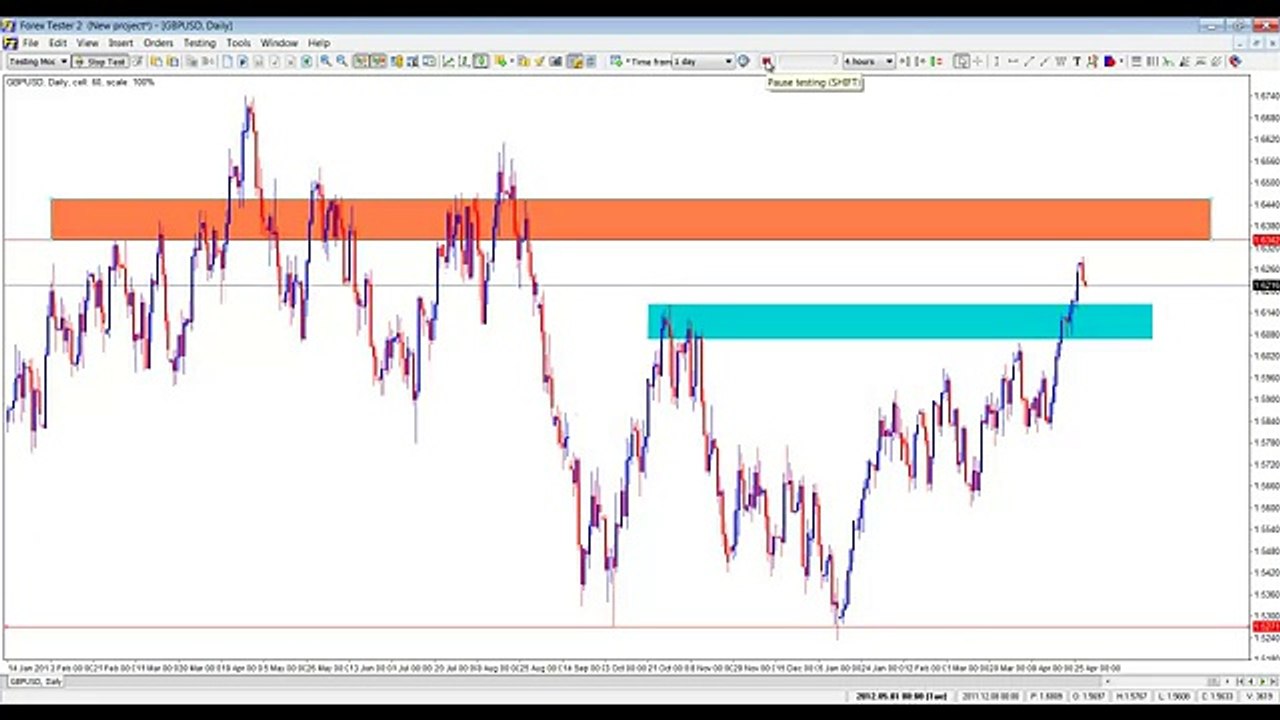Open the Help menu

coord(319,43)
